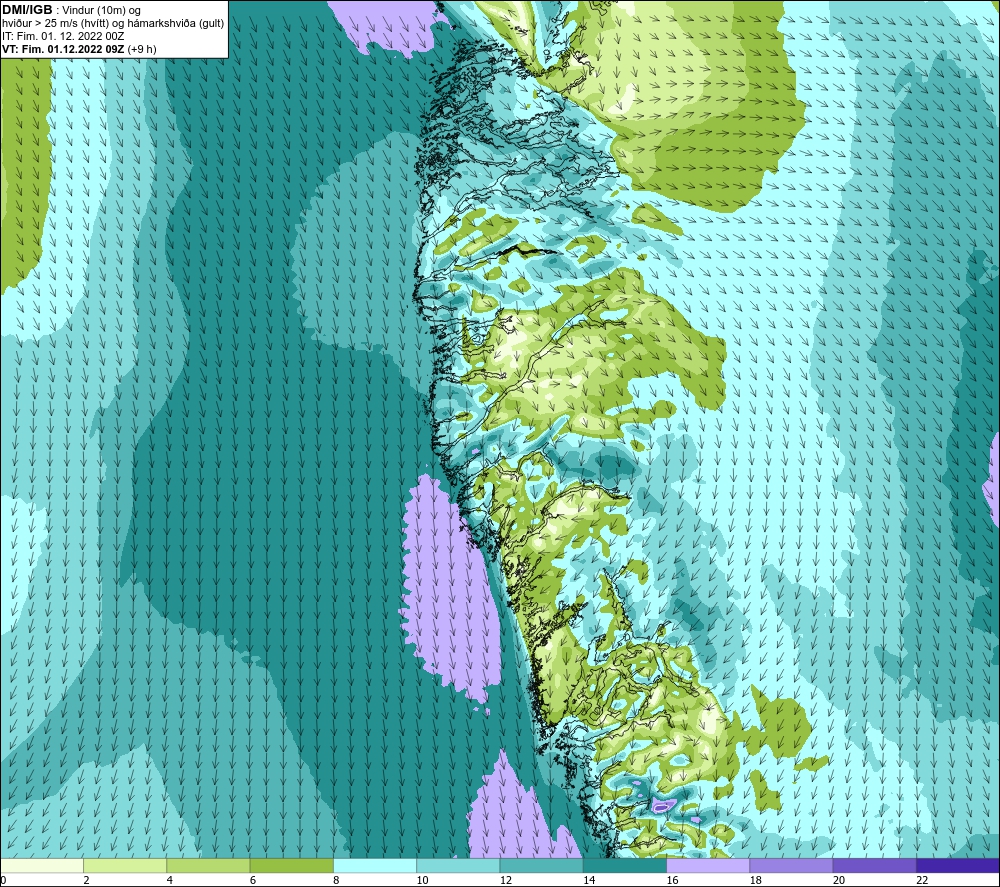Click the scale label "12"
This screenshot has height=887, width=1000.
[506, 880]
